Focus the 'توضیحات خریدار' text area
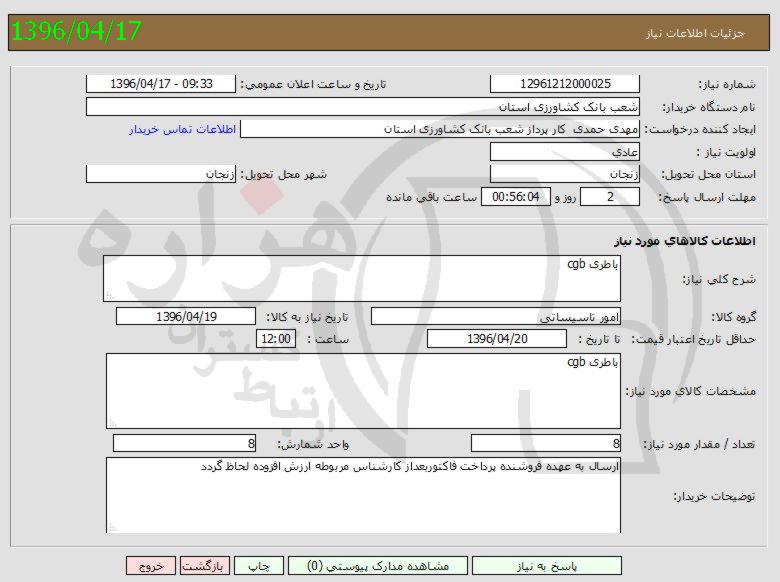 point(362,495)
